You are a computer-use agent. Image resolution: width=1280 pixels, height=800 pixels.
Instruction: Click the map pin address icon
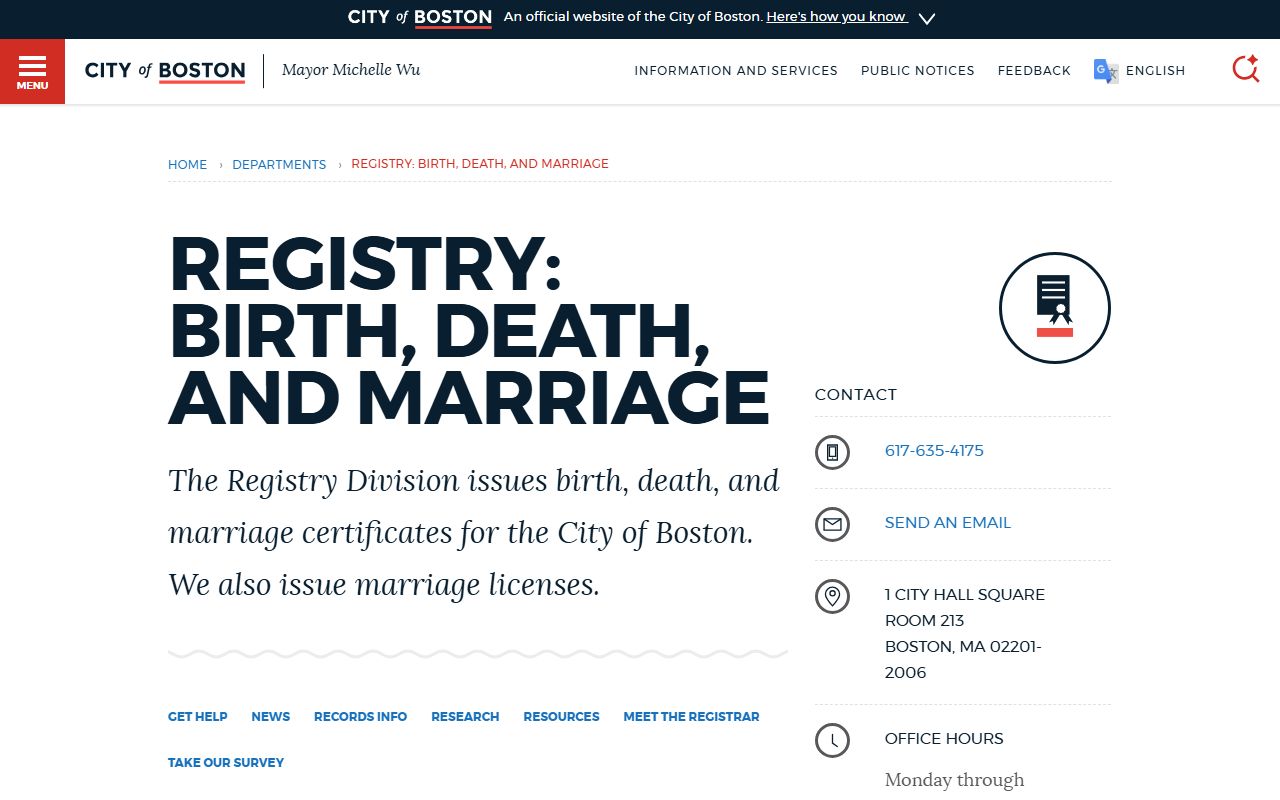coord(832,596)
